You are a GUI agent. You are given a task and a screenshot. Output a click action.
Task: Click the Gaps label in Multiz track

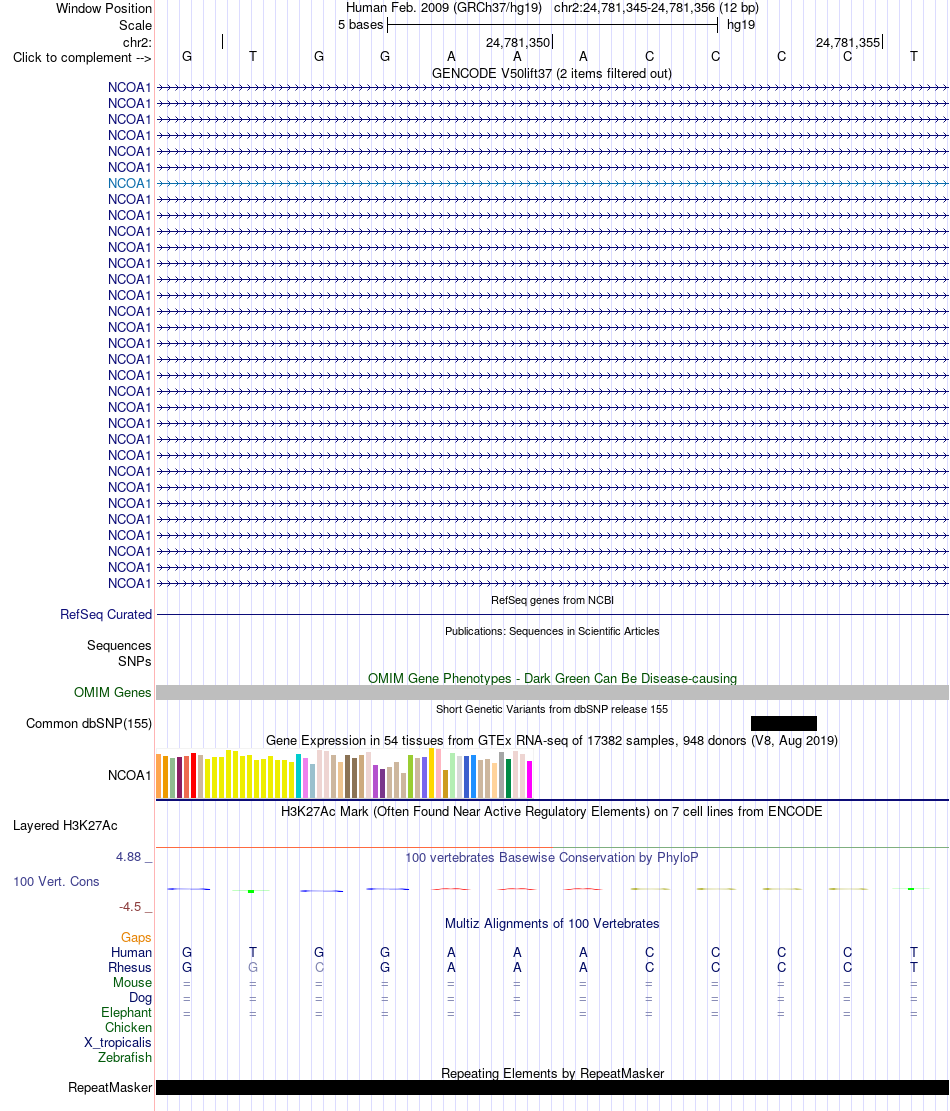click(136, 937)
